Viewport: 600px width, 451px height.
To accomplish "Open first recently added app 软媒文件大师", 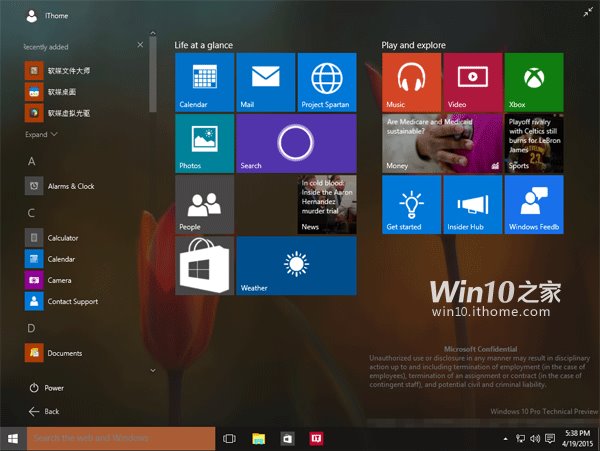I will pyautogui.click(x=57, y=70).
